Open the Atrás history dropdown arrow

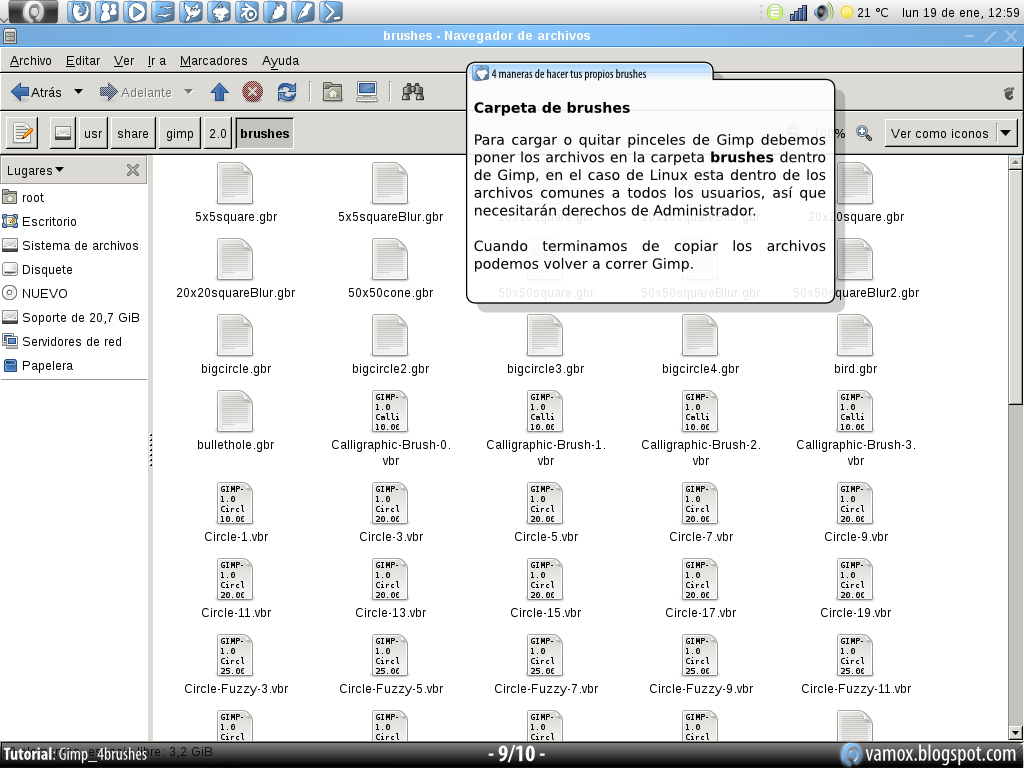(x=78, y=91)
